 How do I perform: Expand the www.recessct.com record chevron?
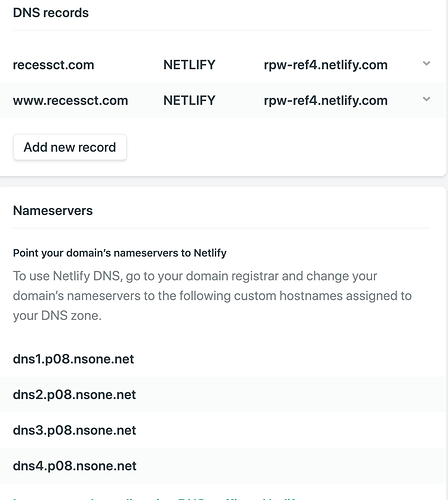tap(426, 99)
